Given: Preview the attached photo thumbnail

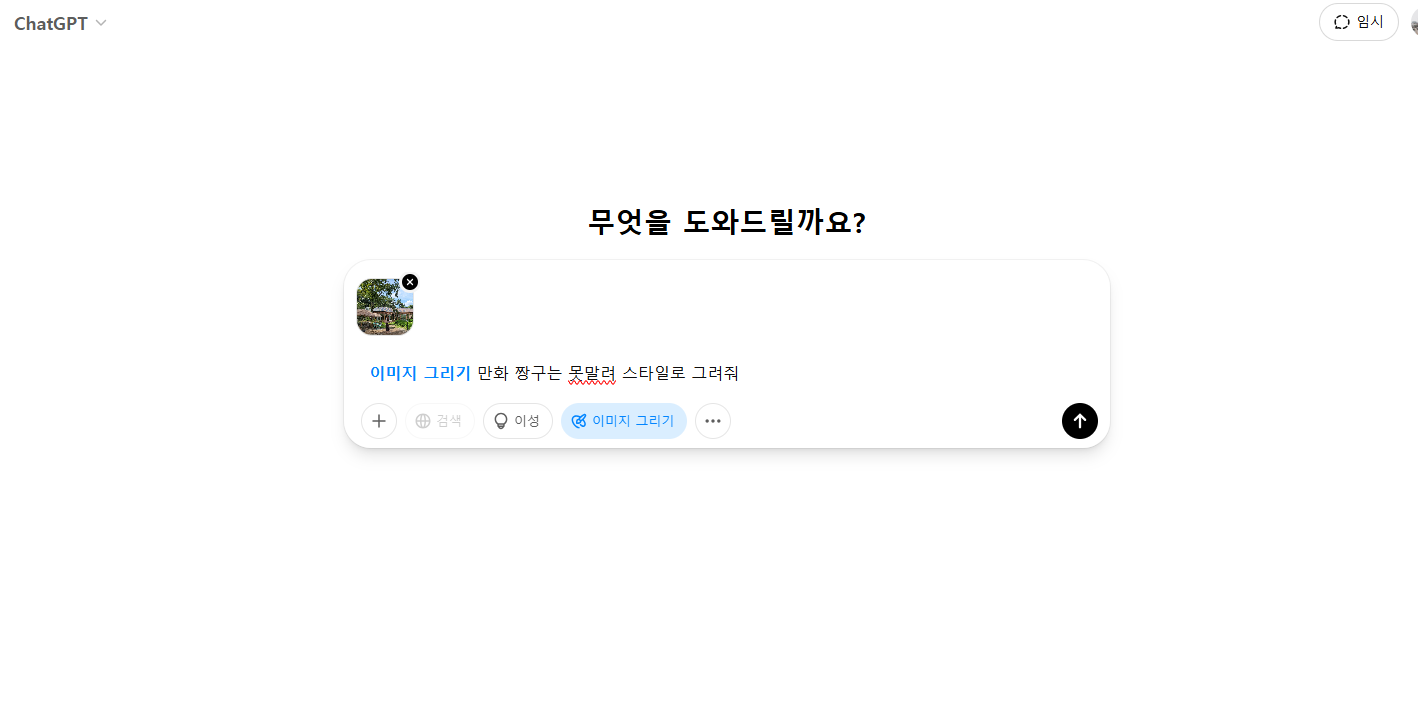Looking at the screenshot, I should [x=385, y=307].
